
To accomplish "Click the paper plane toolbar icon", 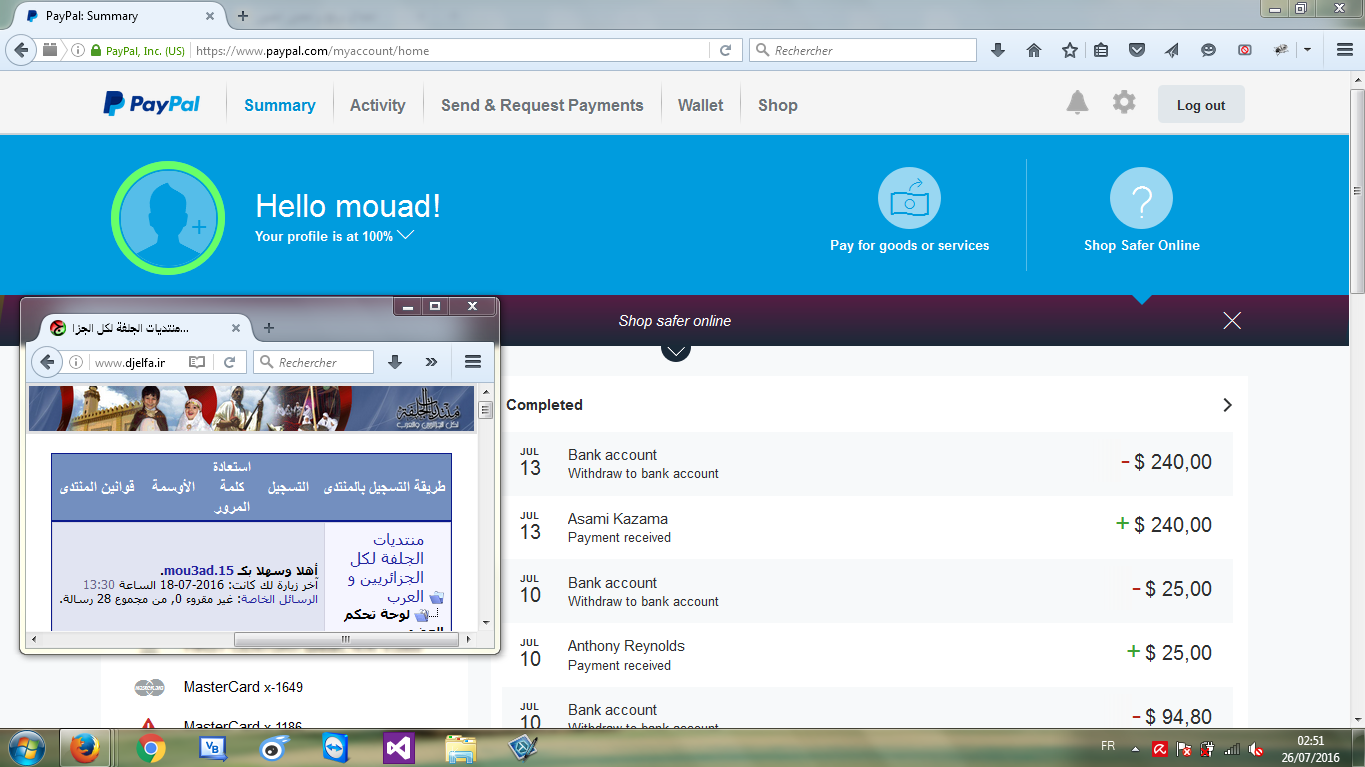I will [x=1172, y=50].
